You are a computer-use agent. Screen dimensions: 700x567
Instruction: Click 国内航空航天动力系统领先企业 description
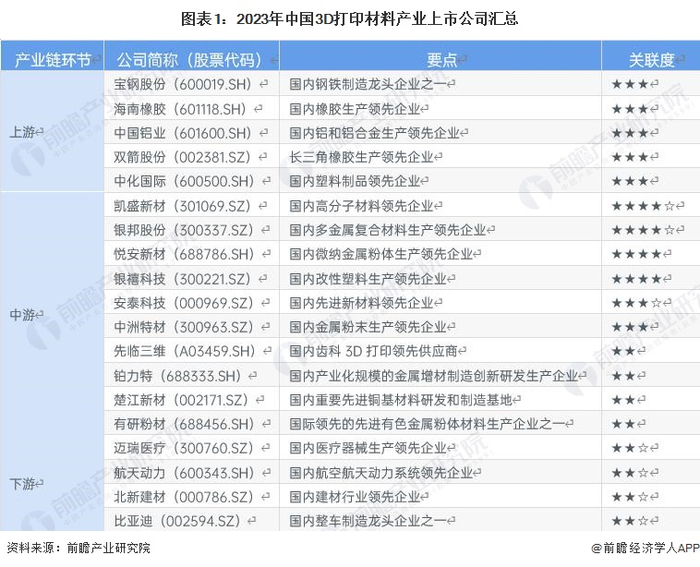(x=381, y=473)
